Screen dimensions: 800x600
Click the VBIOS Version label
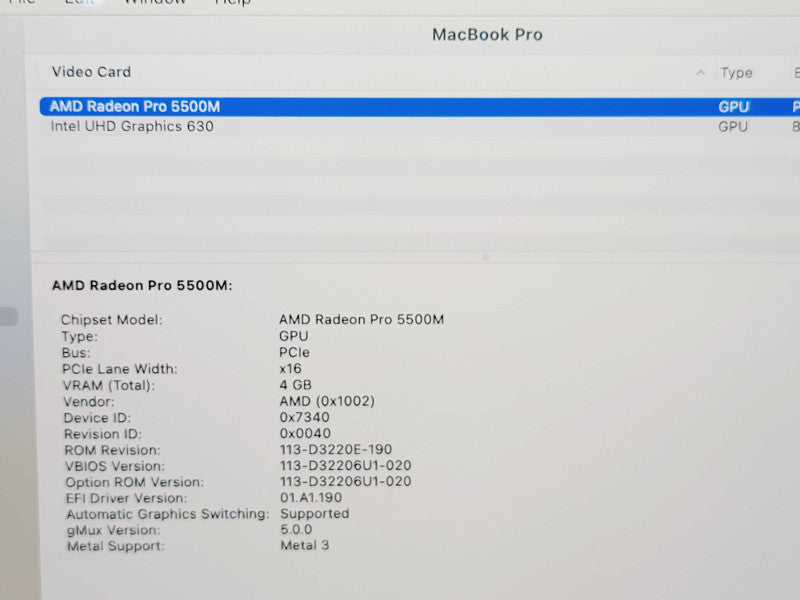pos(115,466)
